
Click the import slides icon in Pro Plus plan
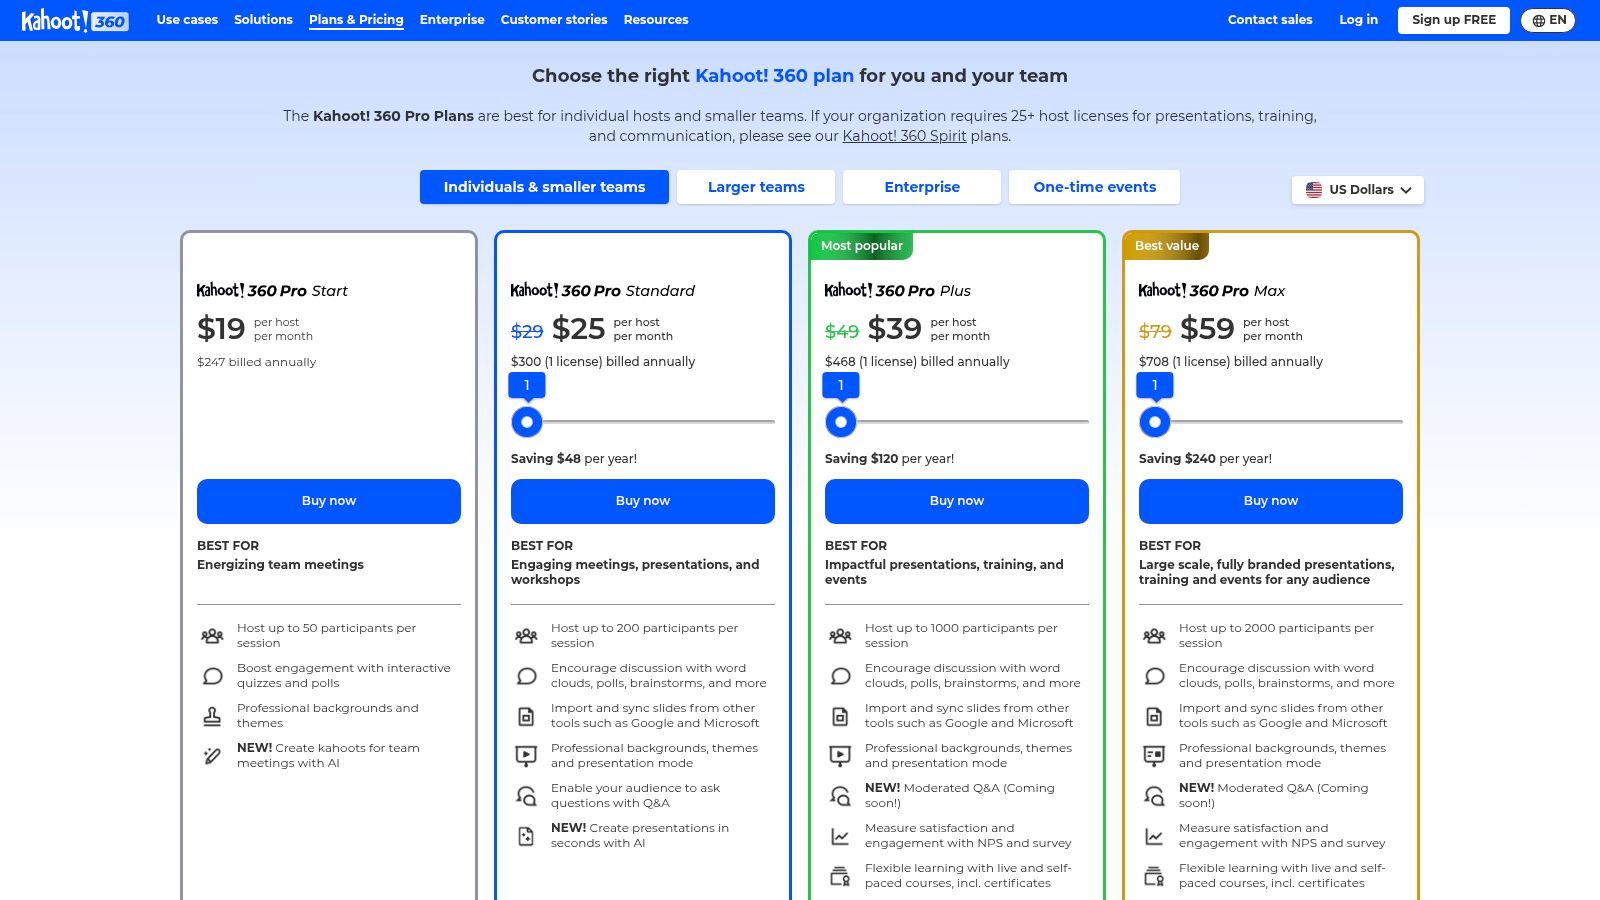(840, 716)
